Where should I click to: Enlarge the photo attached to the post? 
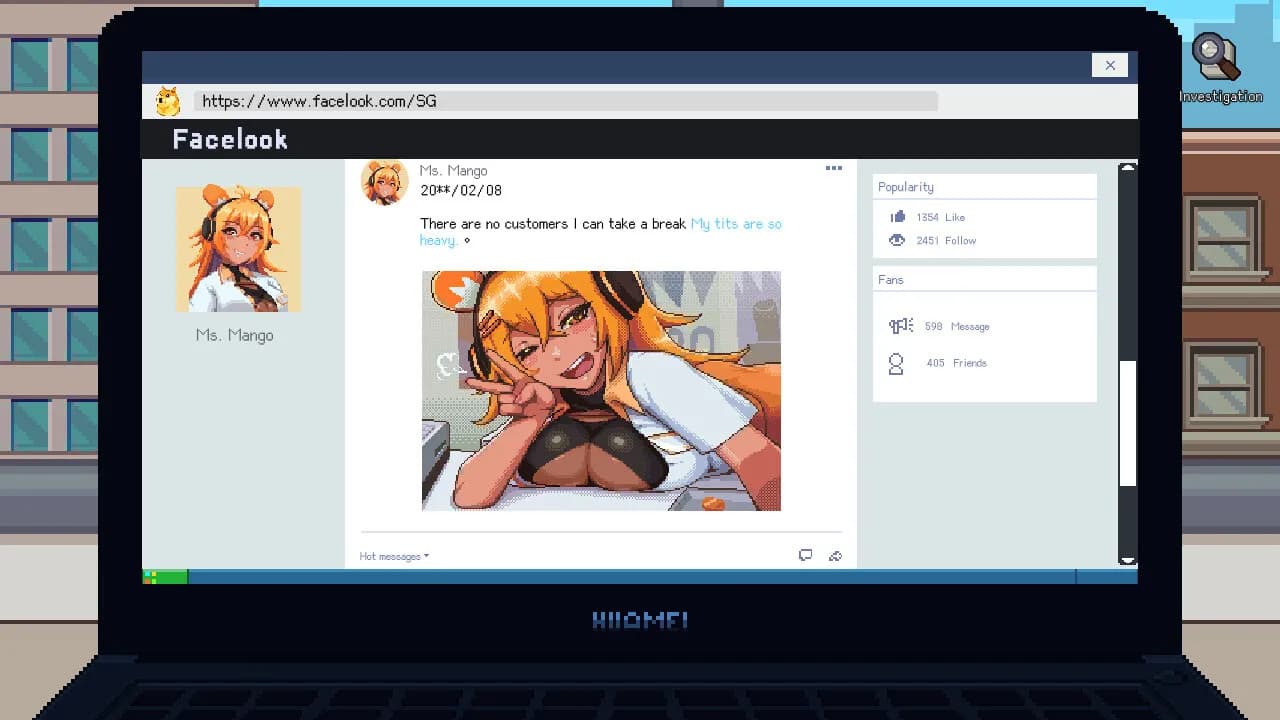601,390
